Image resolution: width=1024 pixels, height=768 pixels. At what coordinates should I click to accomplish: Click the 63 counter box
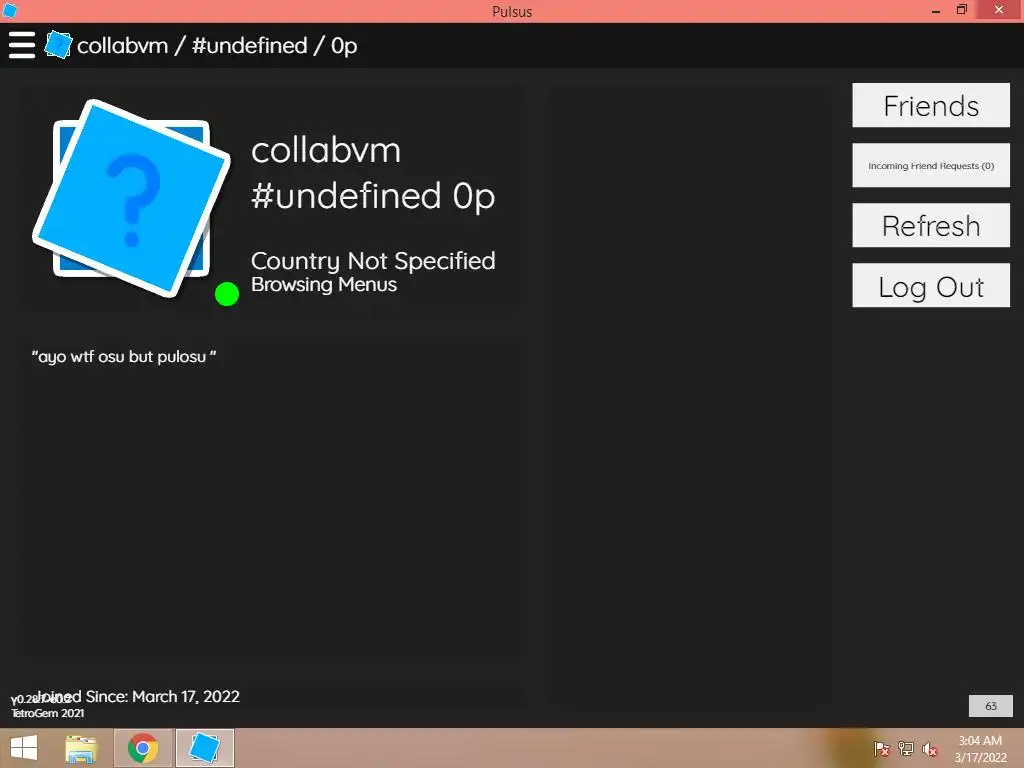[991, 706]
